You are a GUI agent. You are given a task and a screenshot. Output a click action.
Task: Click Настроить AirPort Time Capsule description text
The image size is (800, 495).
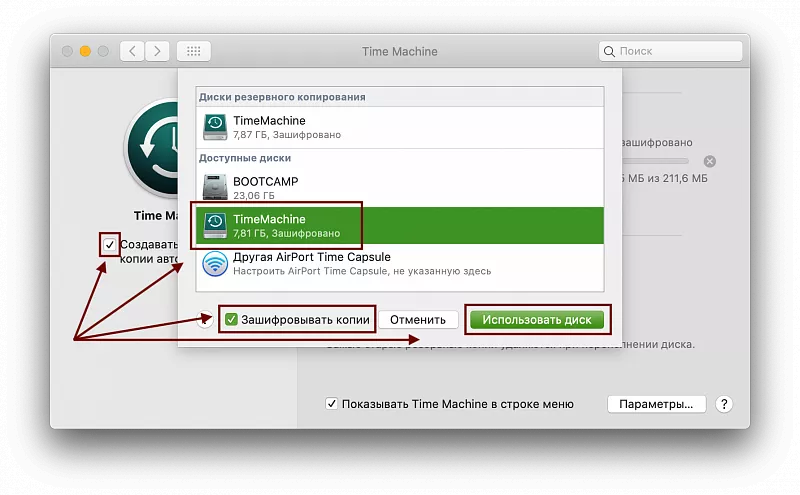point(362,271)
